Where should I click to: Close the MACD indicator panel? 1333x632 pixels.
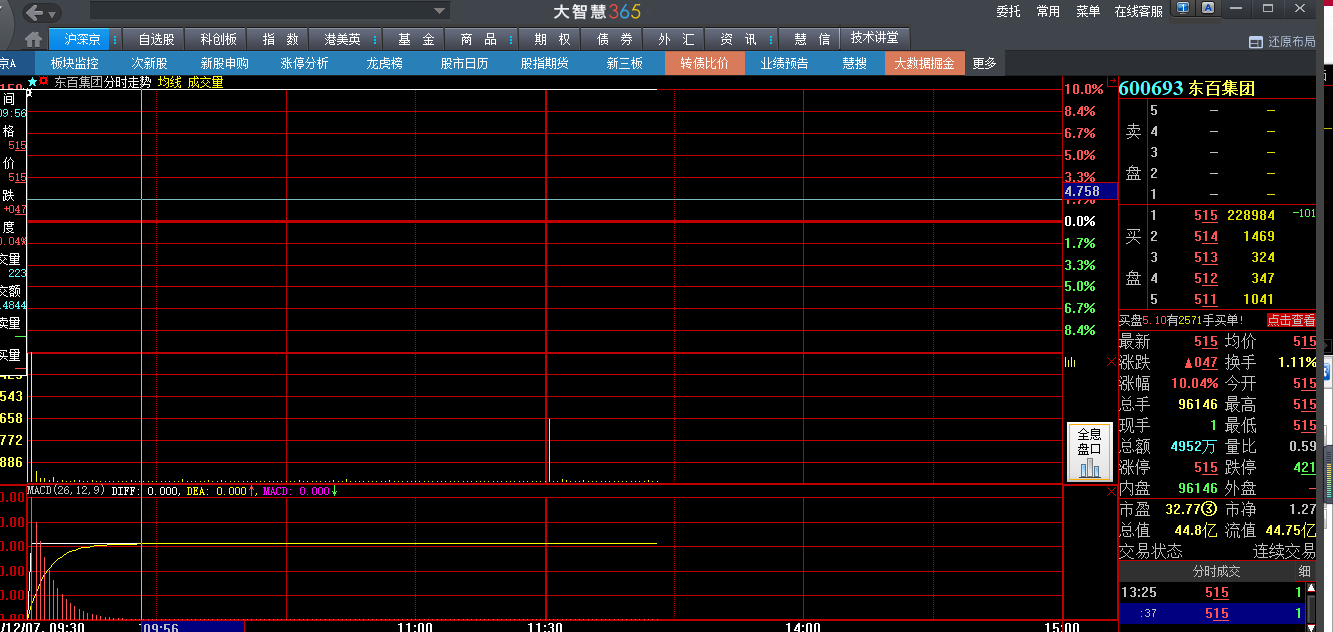click(1111, 492)
